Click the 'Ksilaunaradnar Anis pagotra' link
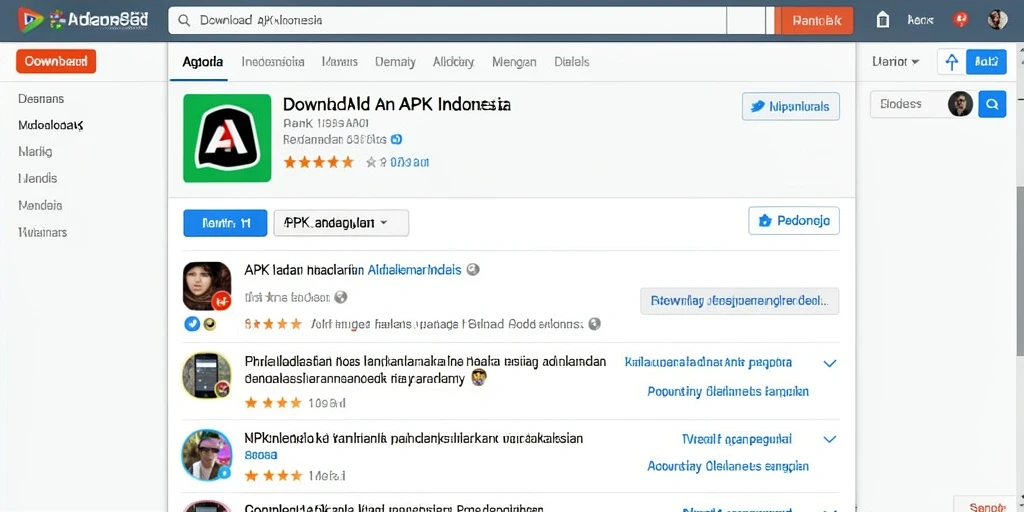 (708, 362)
